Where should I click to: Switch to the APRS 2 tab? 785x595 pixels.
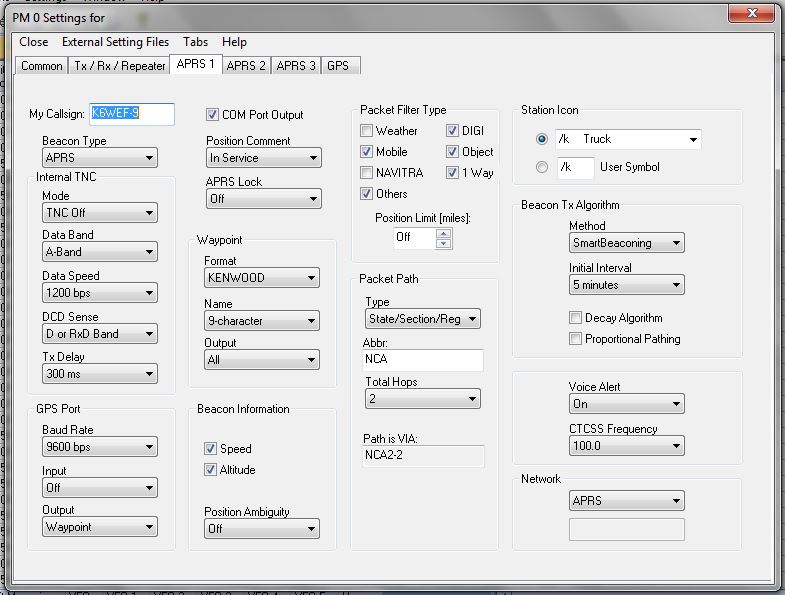coord(246,66)
